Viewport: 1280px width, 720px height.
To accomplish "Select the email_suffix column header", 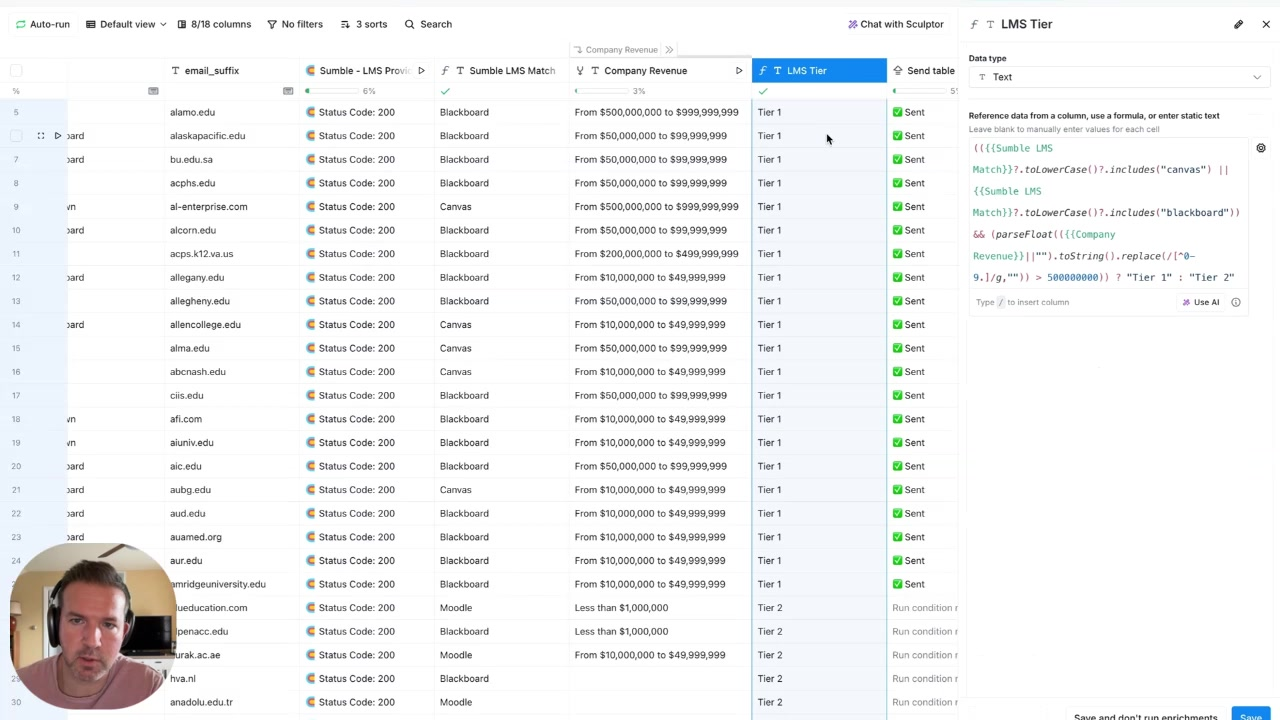I will click(x=234, y=70).
